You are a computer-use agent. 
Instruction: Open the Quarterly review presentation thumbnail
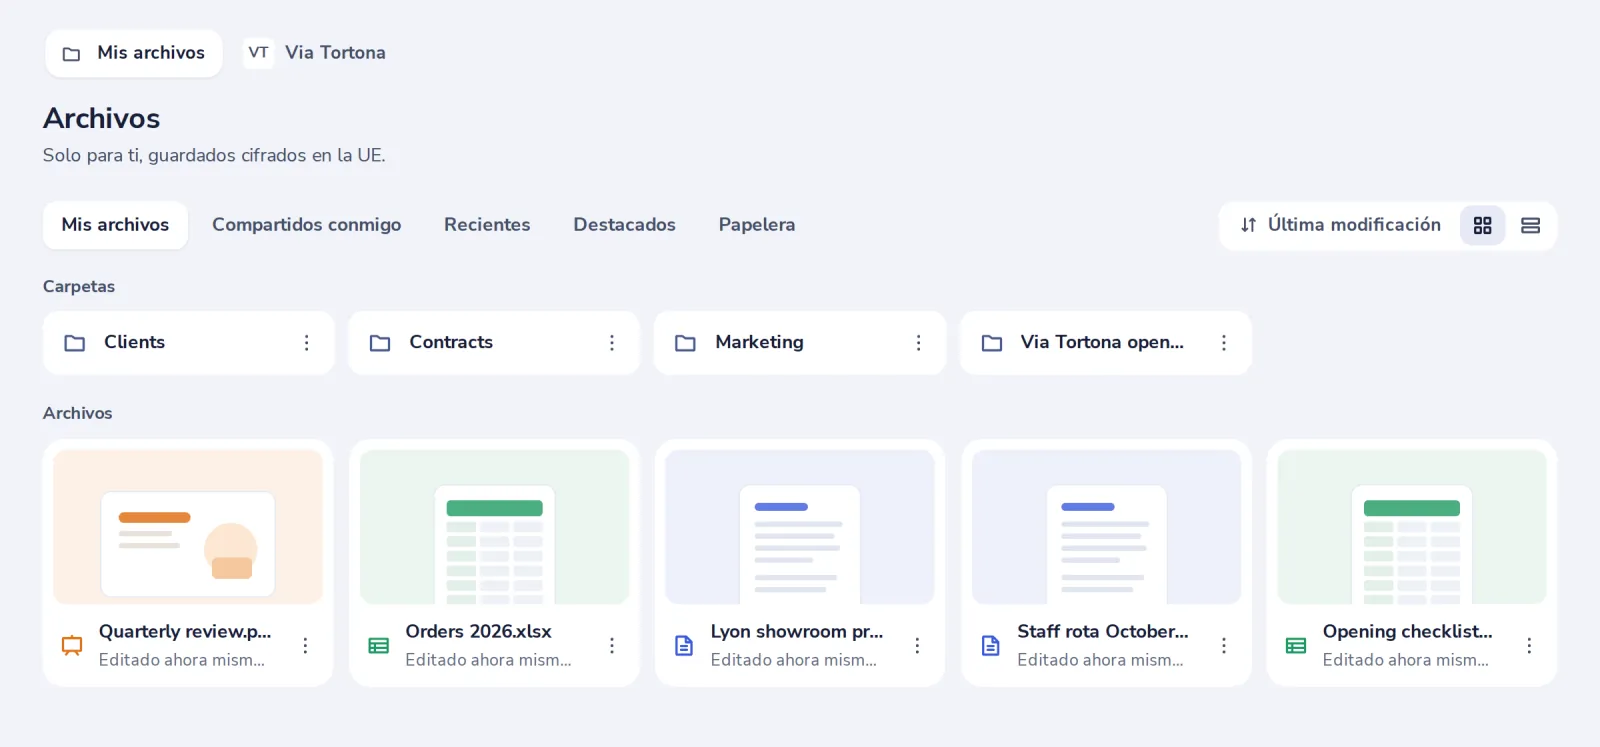[188, 527]
